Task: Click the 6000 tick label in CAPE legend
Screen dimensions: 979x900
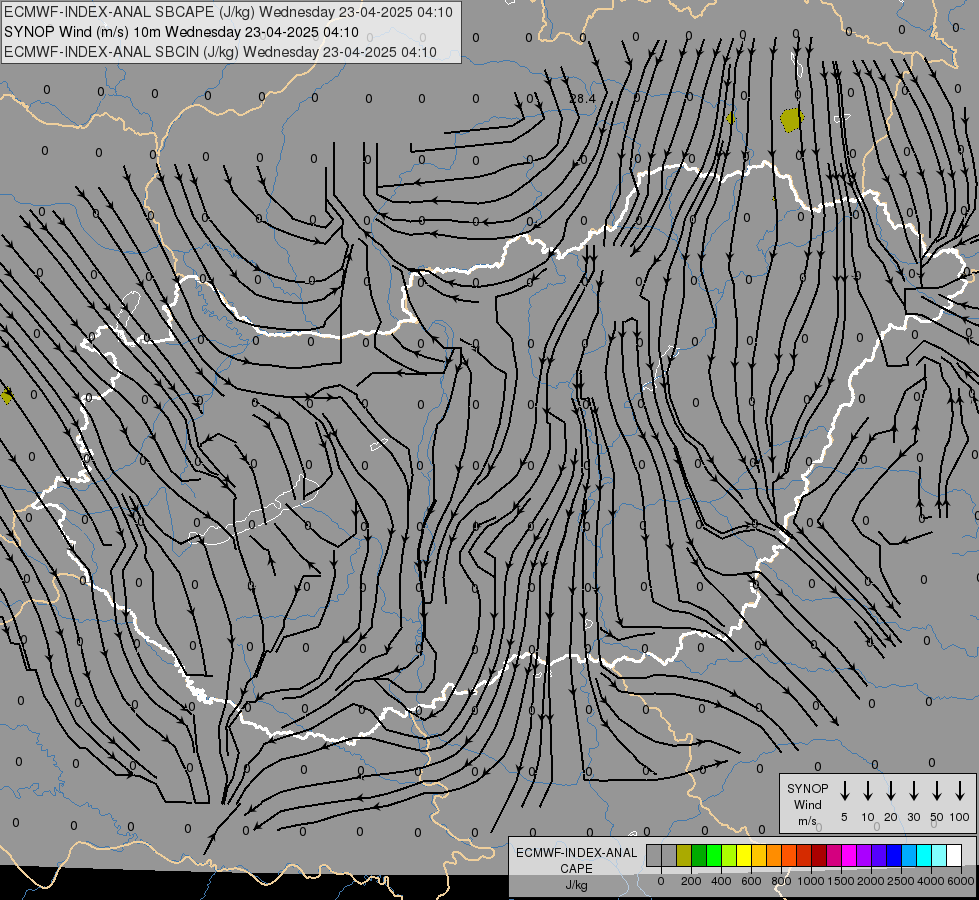Action: point(961,881)
